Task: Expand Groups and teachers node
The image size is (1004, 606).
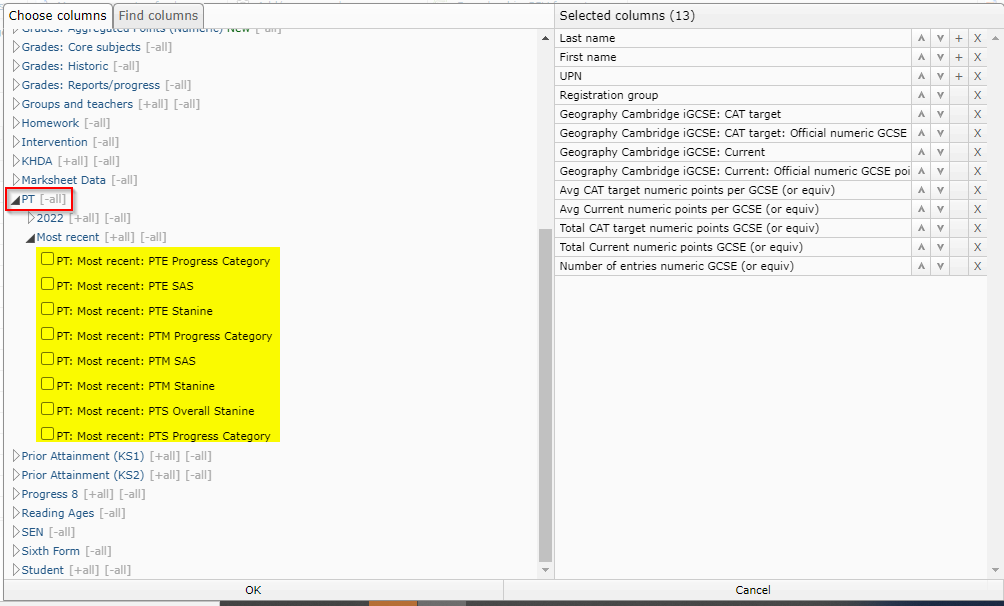Action: click(17, 104)
